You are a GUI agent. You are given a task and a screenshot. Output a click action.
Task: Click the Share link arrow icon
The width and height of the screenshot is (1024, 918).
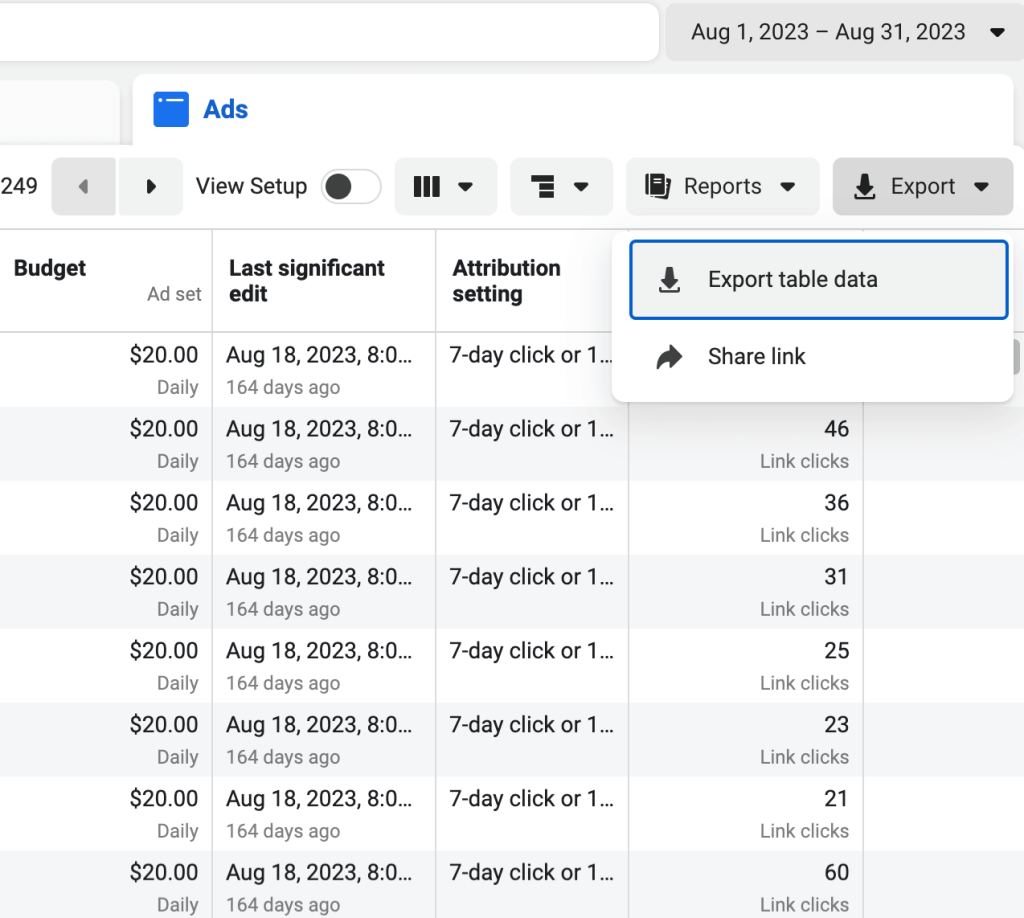(x=669, y=357)
